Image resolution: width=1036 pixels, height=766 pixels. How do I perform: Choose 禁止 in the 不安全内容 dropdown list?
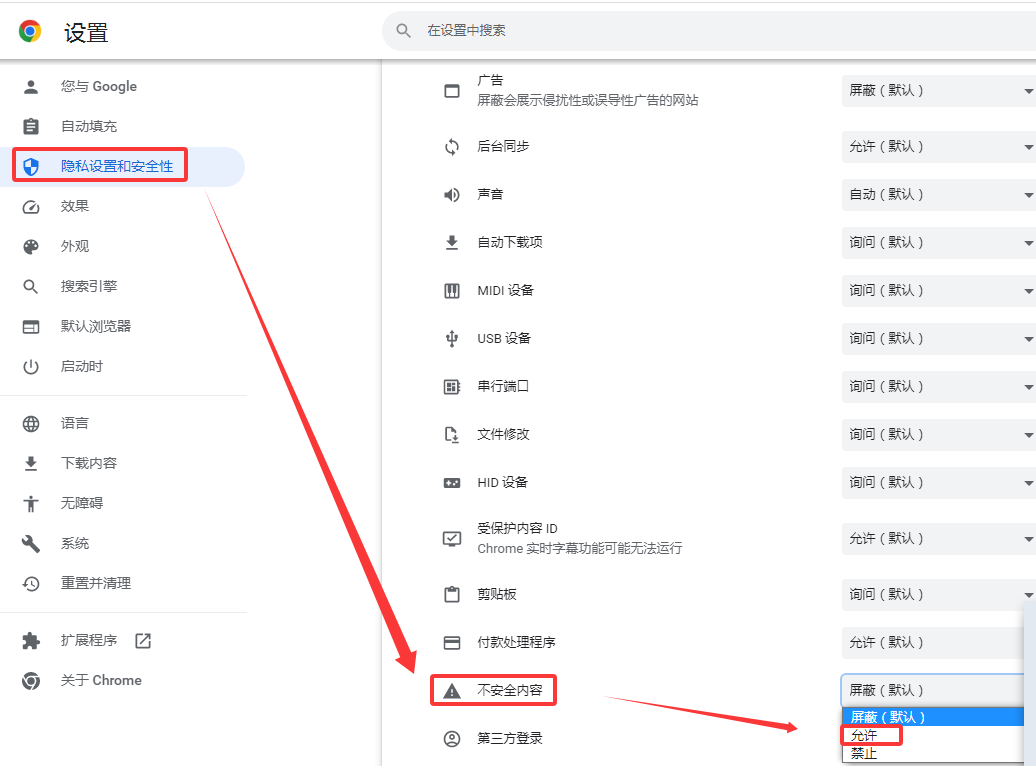(x=865, y=755)
